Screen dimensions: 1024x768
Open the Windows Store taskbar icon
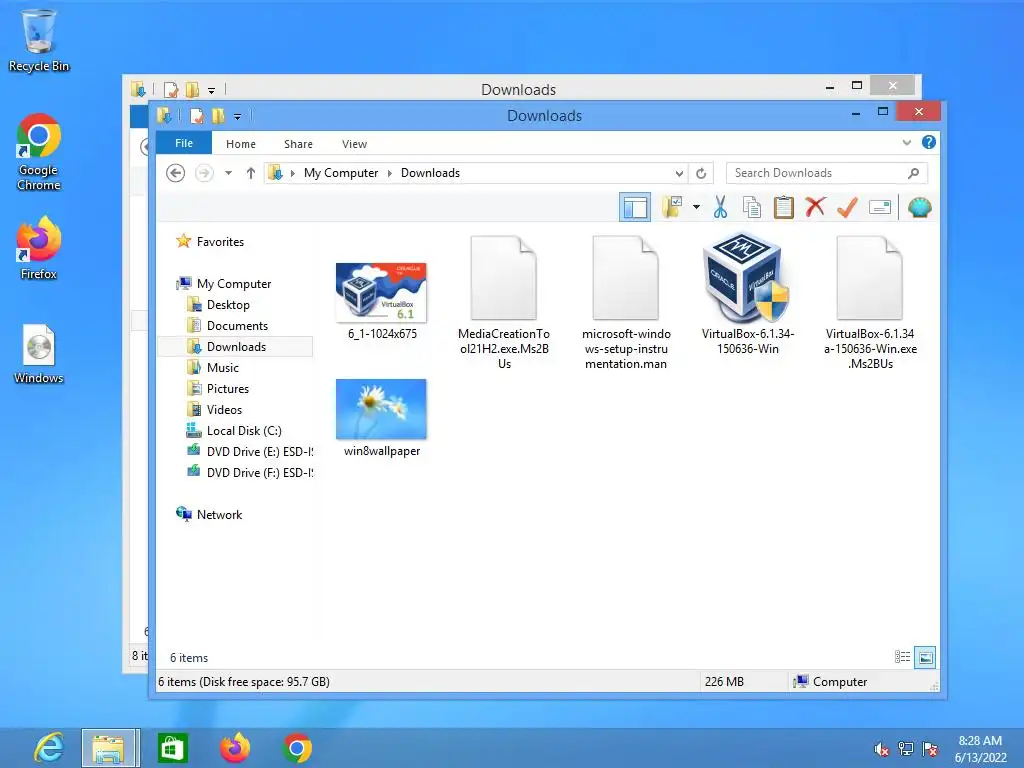pyautogui.click(x=173, y=748)
